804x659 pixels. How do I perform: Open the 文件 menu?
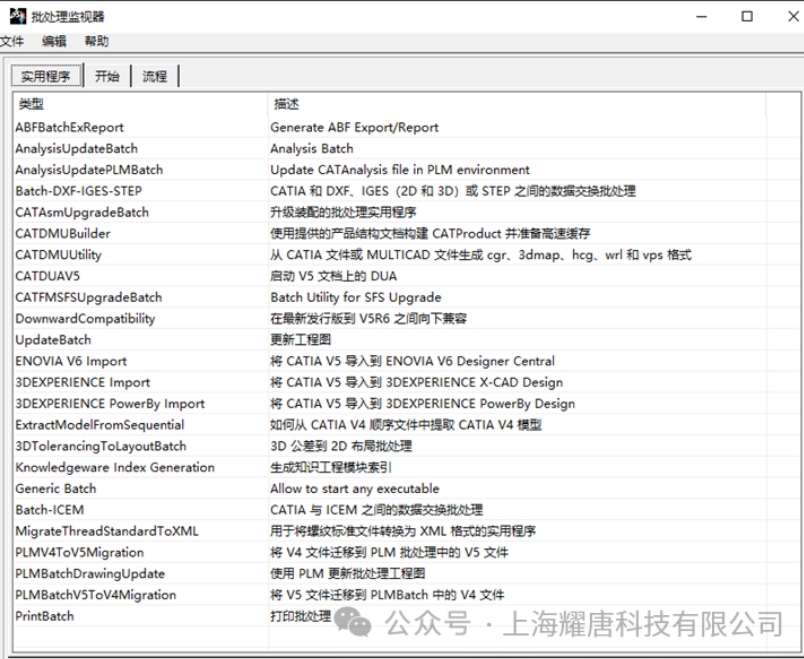pyautogui.click(x=11, y=42)
